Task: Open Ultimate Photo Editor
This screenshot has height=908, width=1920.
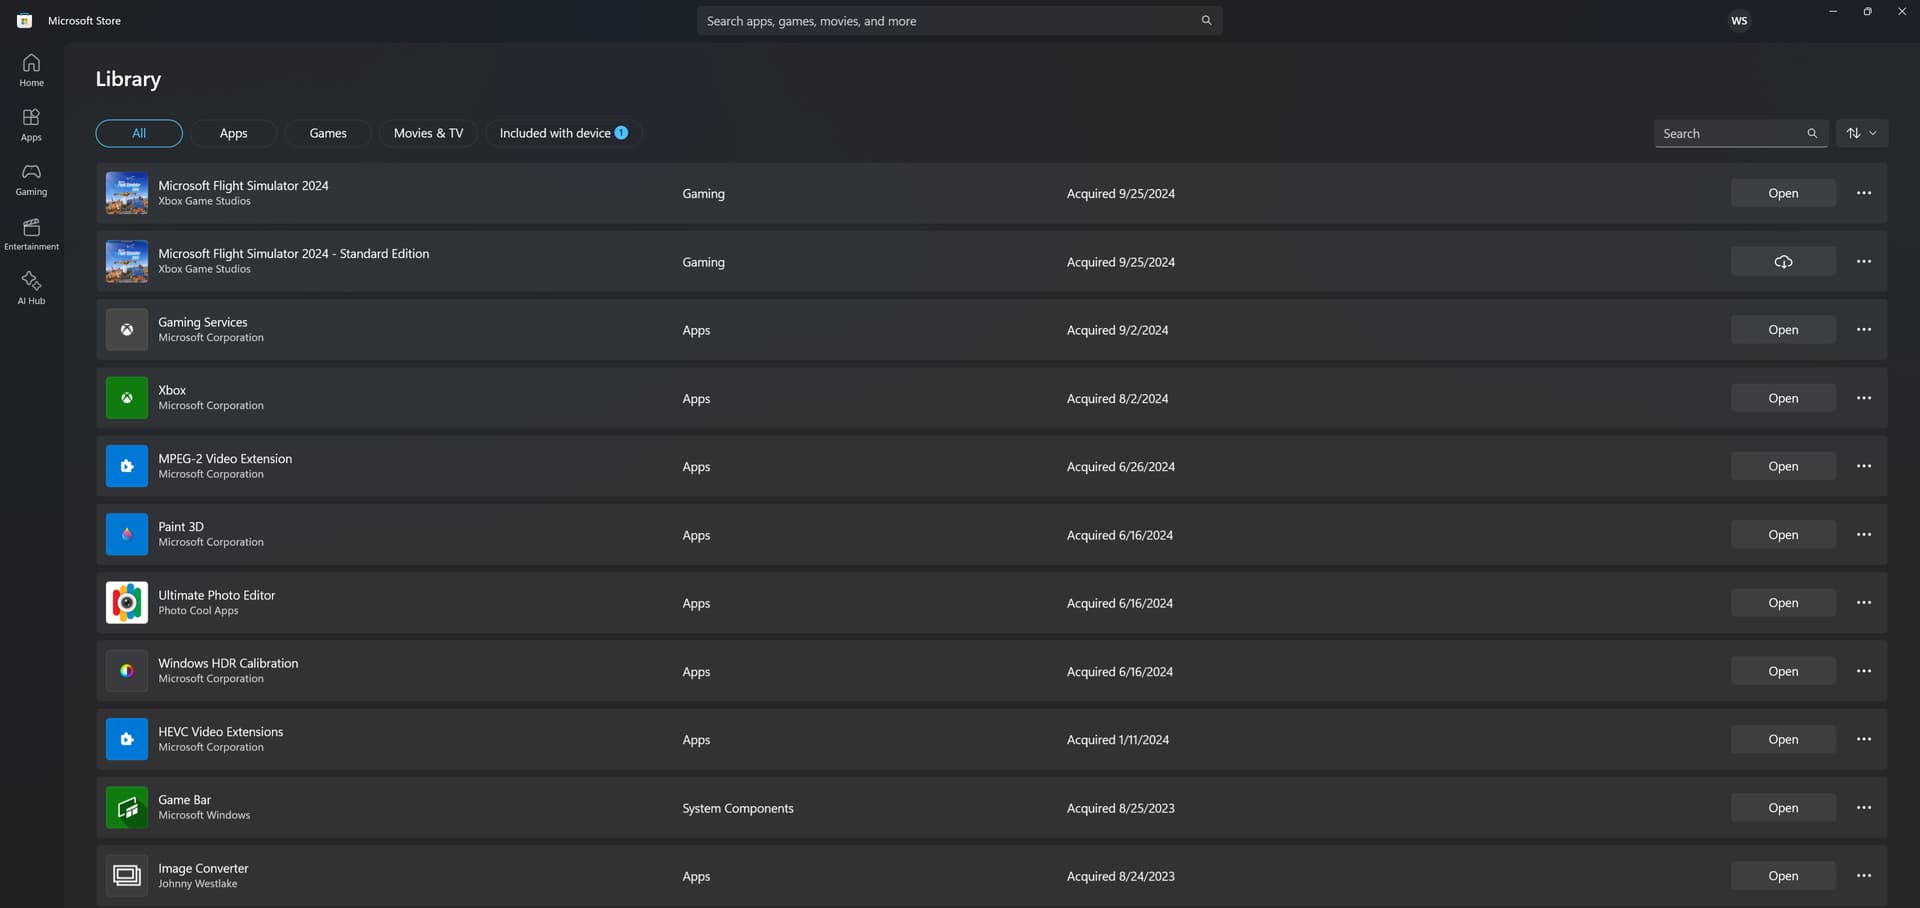Action: coord(1783,603)
